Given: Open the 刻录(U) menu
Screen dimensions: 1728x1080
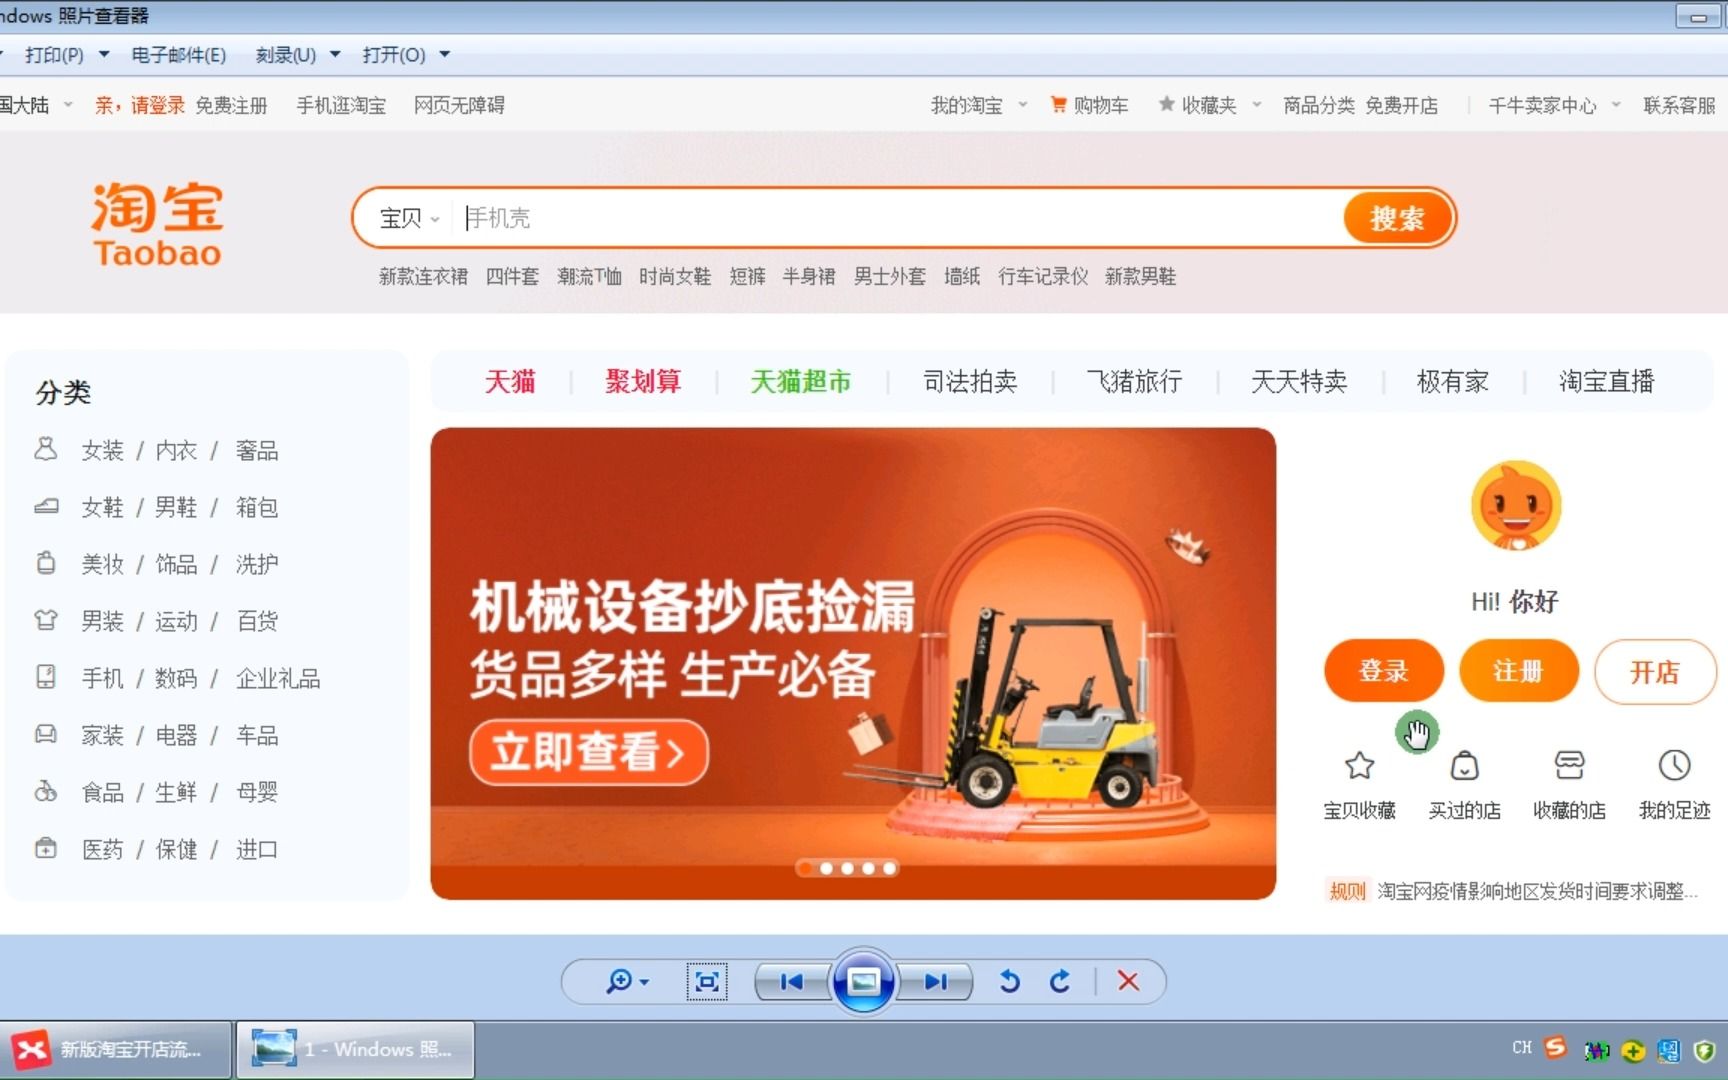Looking at the screenshot, I should point(286,55).
